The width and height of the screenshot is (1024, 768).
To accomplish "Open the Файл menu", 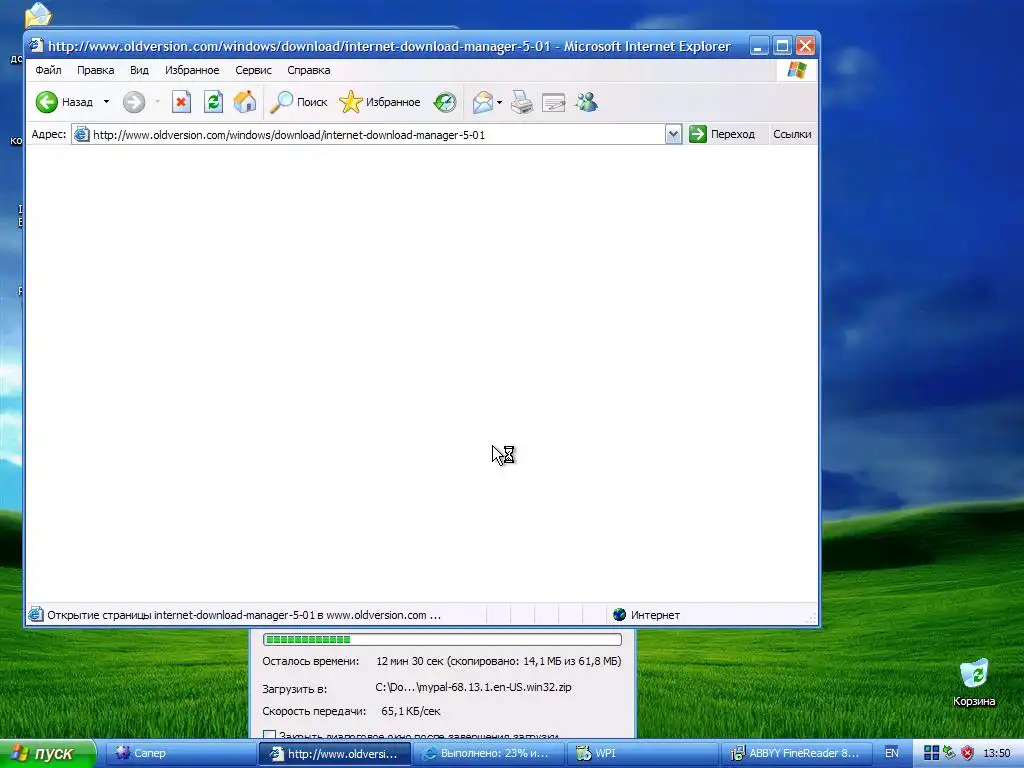I will coord(48,70).
